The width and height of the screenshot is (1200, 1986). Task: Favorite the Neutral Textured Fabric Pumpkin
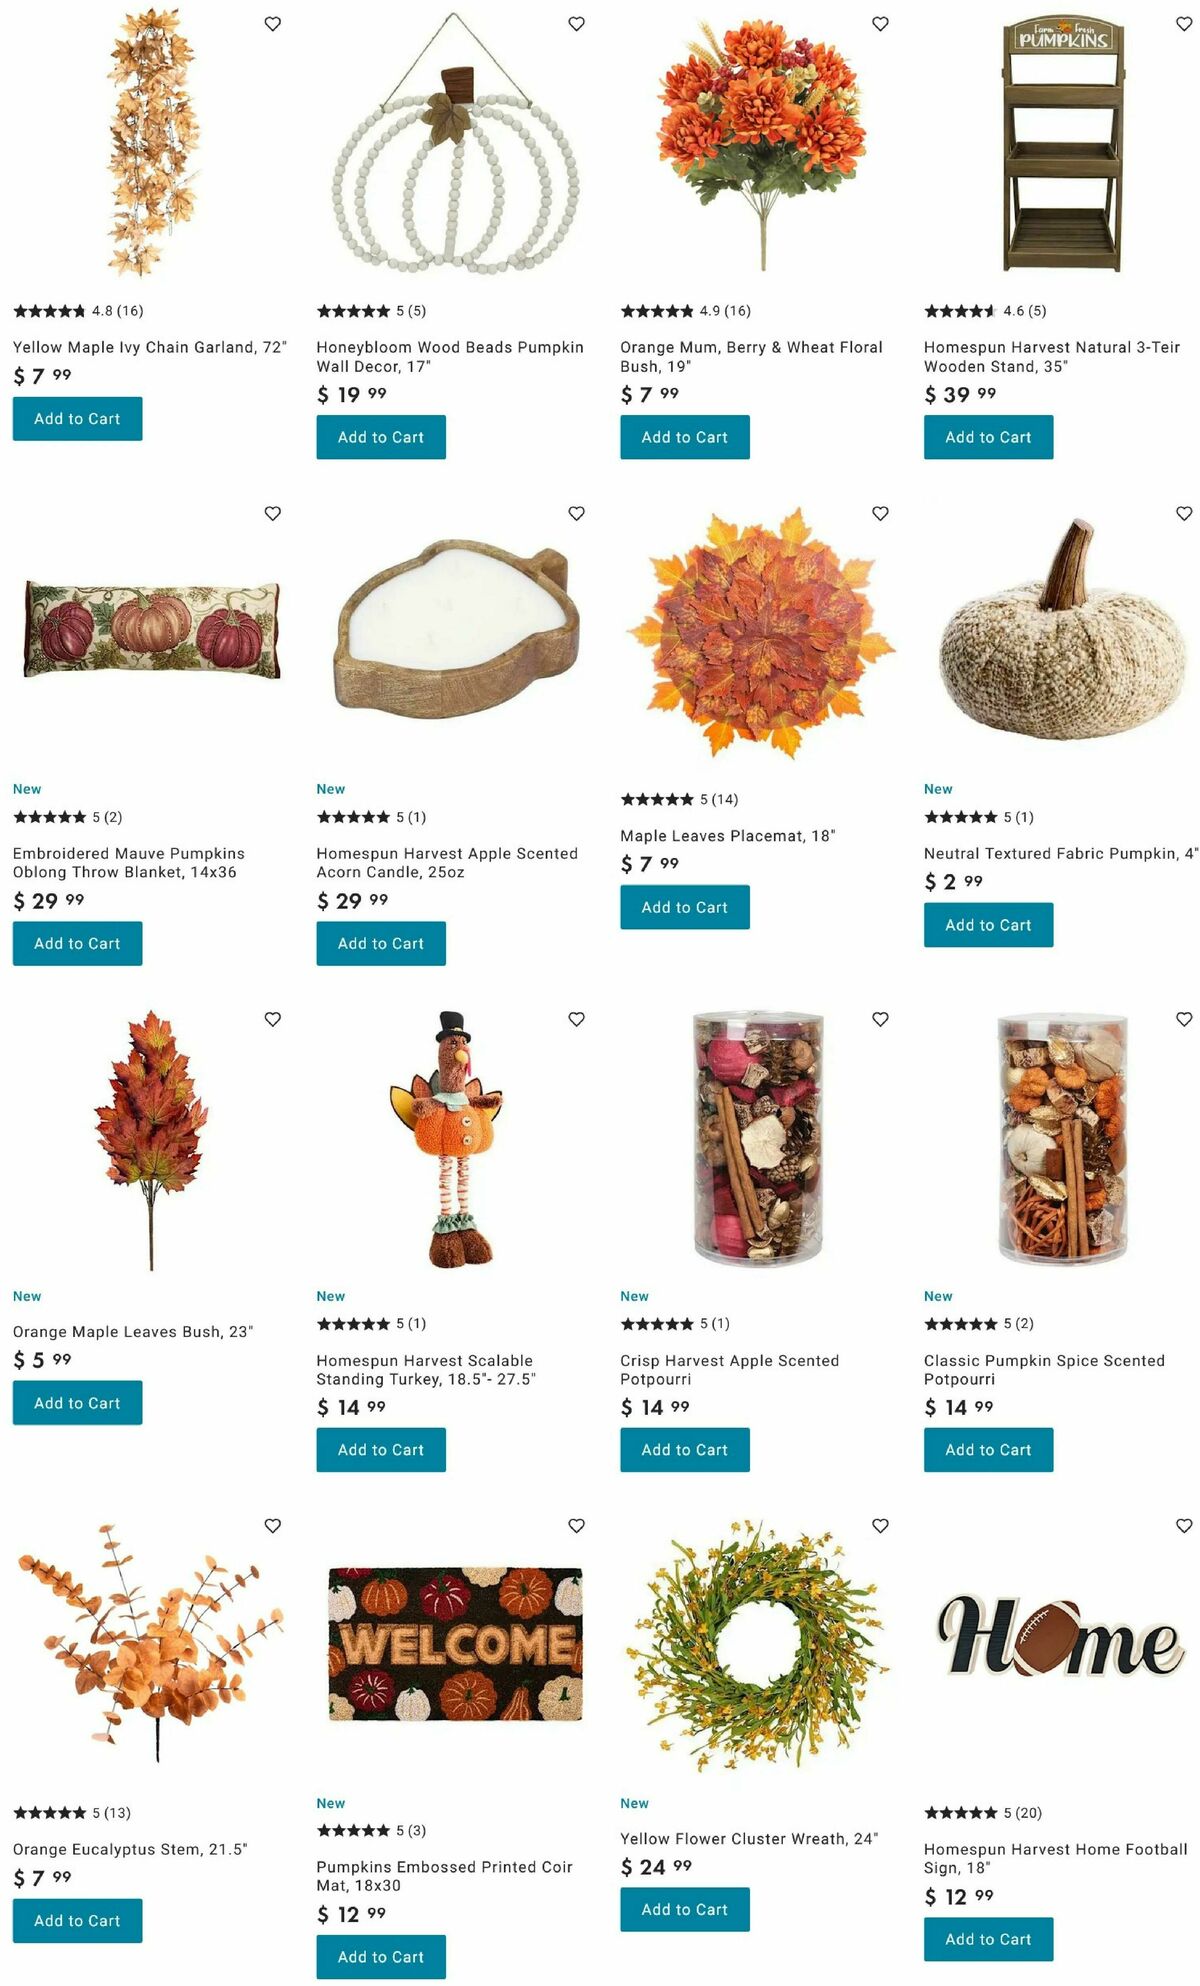1184,513
